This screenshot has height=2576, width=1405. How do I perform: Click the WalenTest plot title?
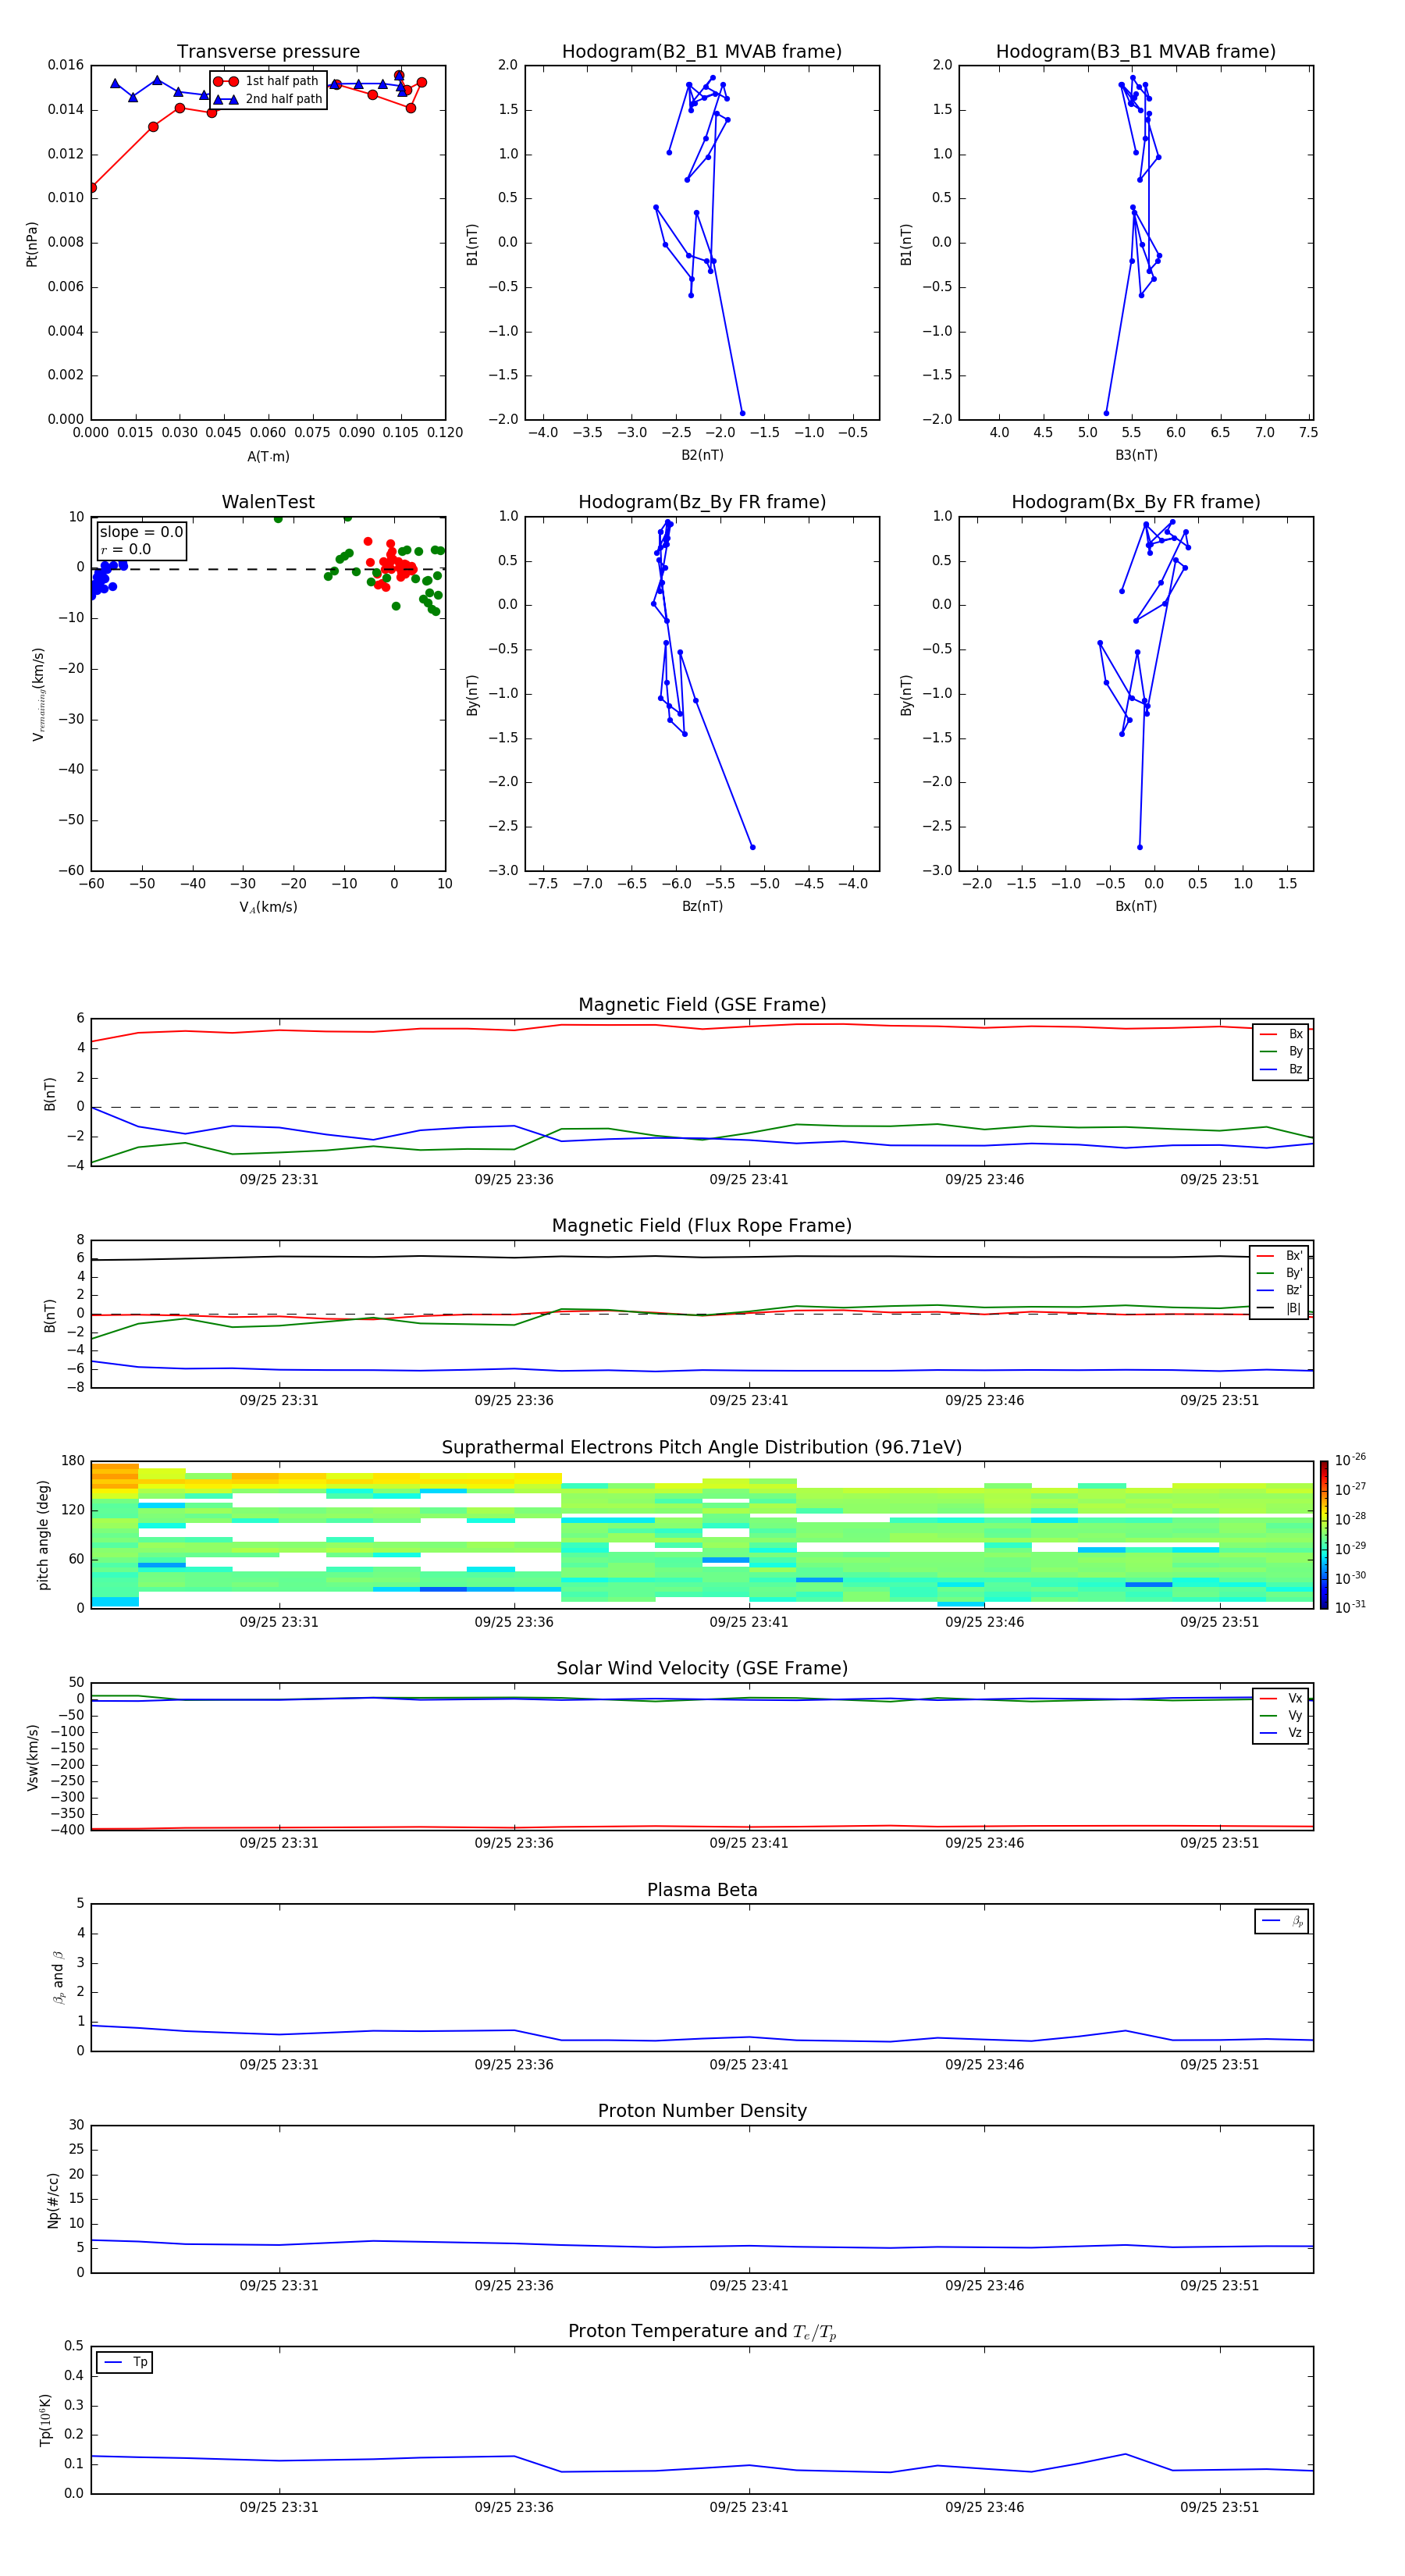click(268, 502)
